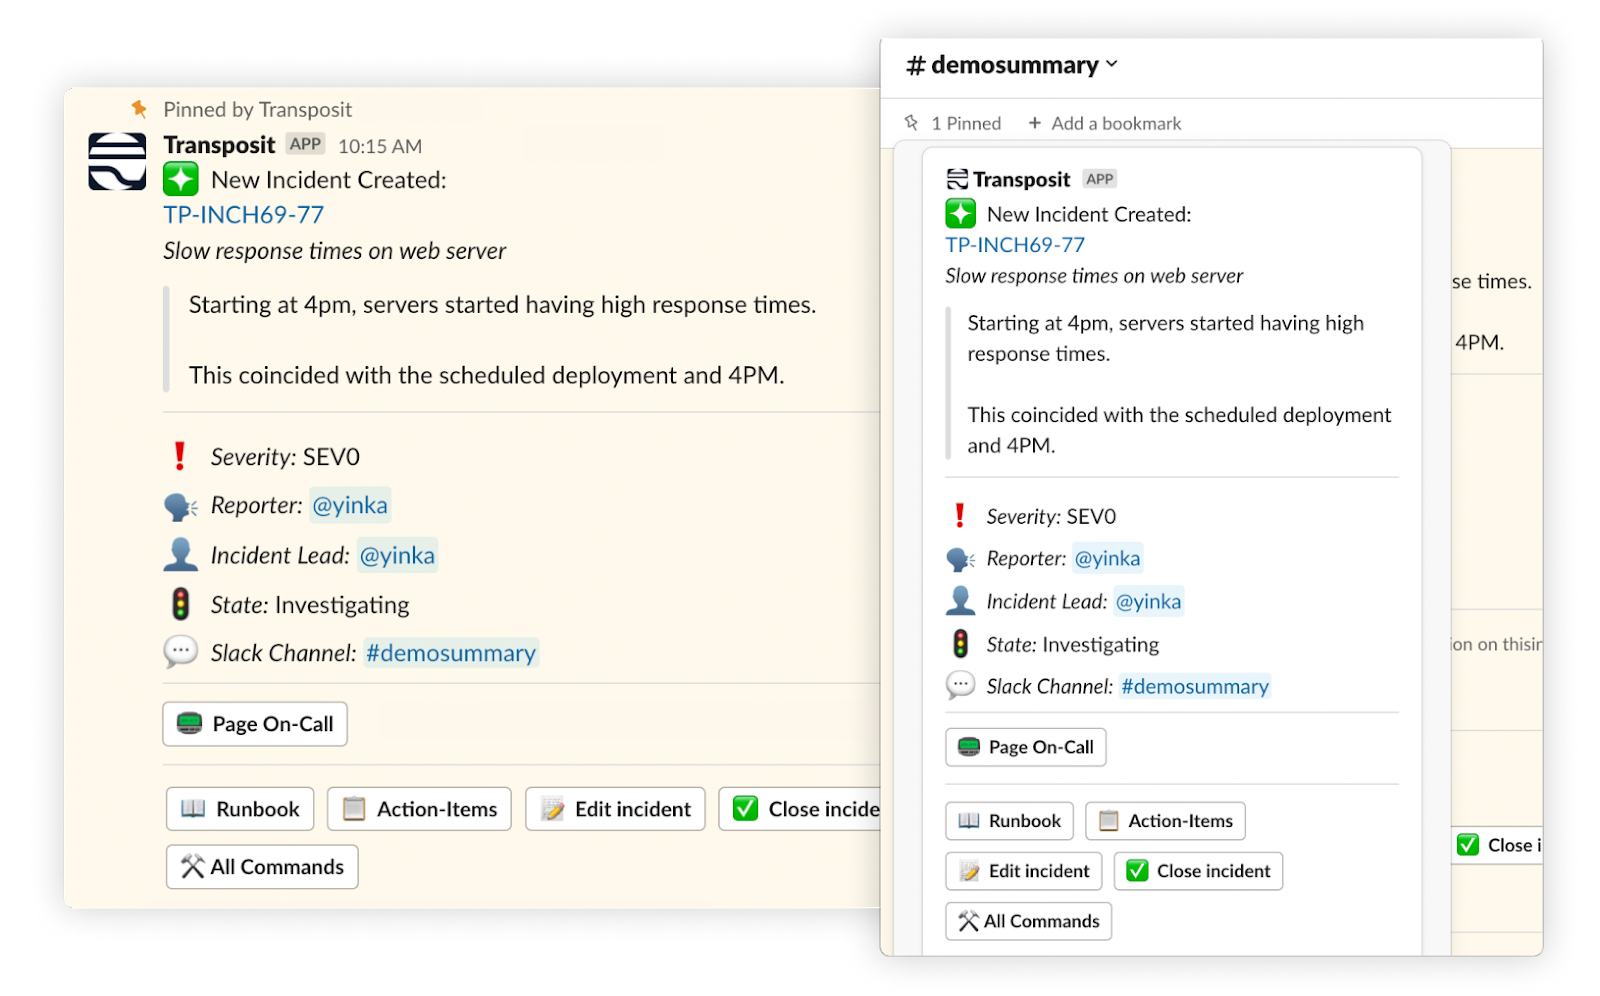The width and height of the screenshot is (1600, 996).
Task: Open the Transposit sender name in left message
Action: (x=219, y=145)
